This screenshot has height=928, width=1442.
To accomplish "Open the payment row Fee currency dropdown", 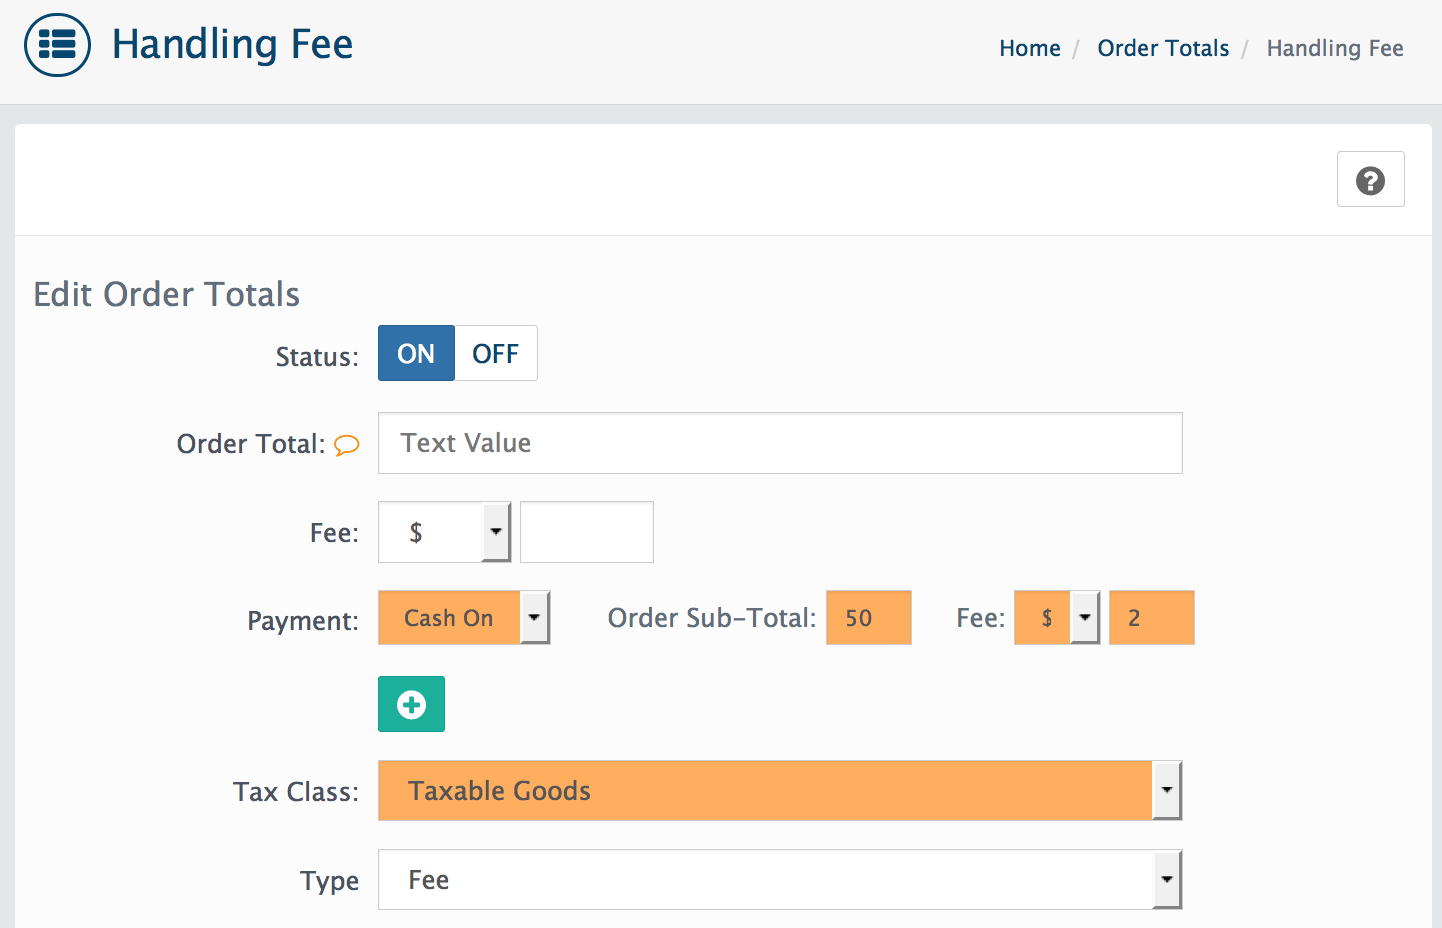I will click(x=1057, y=618).
